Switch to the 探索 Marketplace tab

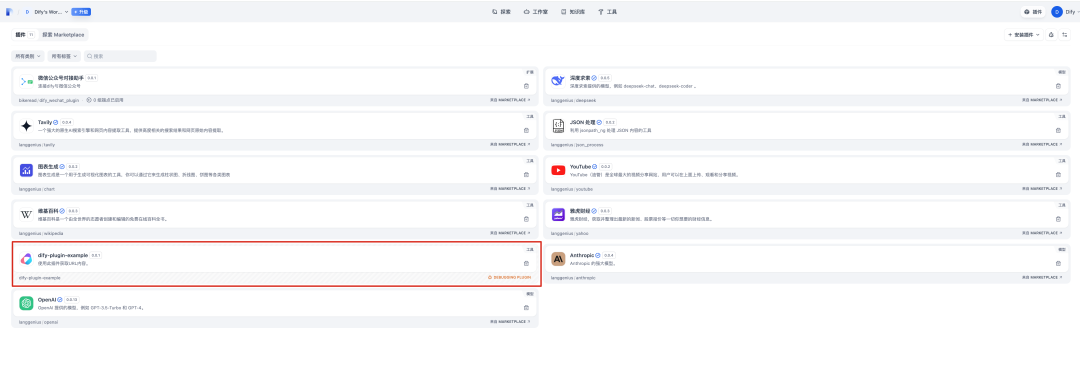click(x=63, y=34)
